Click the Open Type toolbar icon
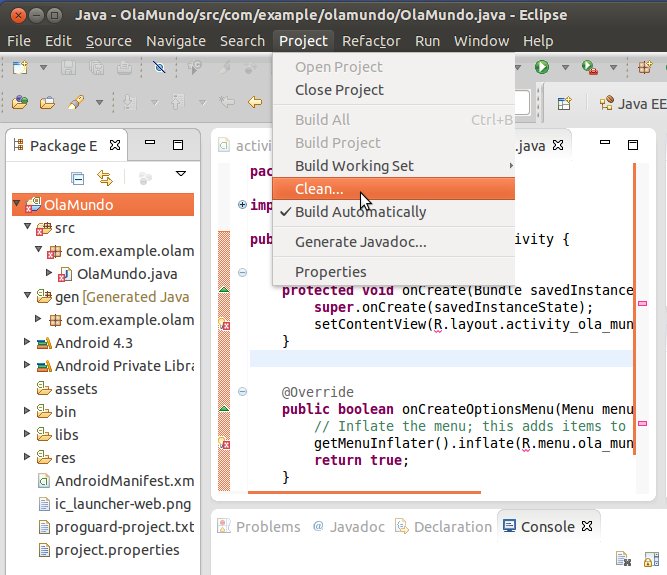The width and height of the screenshot is (667, 575). tap(20, 102)
